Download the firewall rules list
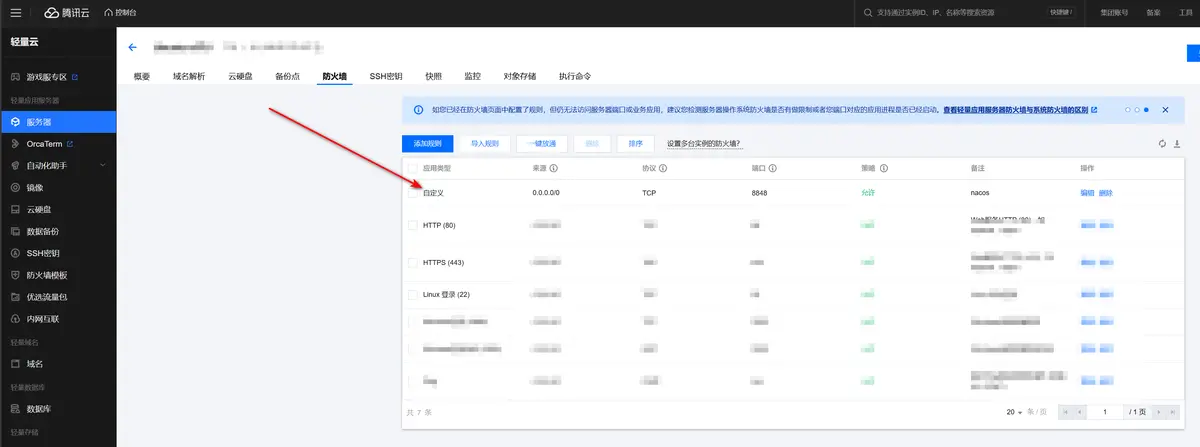Screen dimensions: 1200x447 [1177, 143]
